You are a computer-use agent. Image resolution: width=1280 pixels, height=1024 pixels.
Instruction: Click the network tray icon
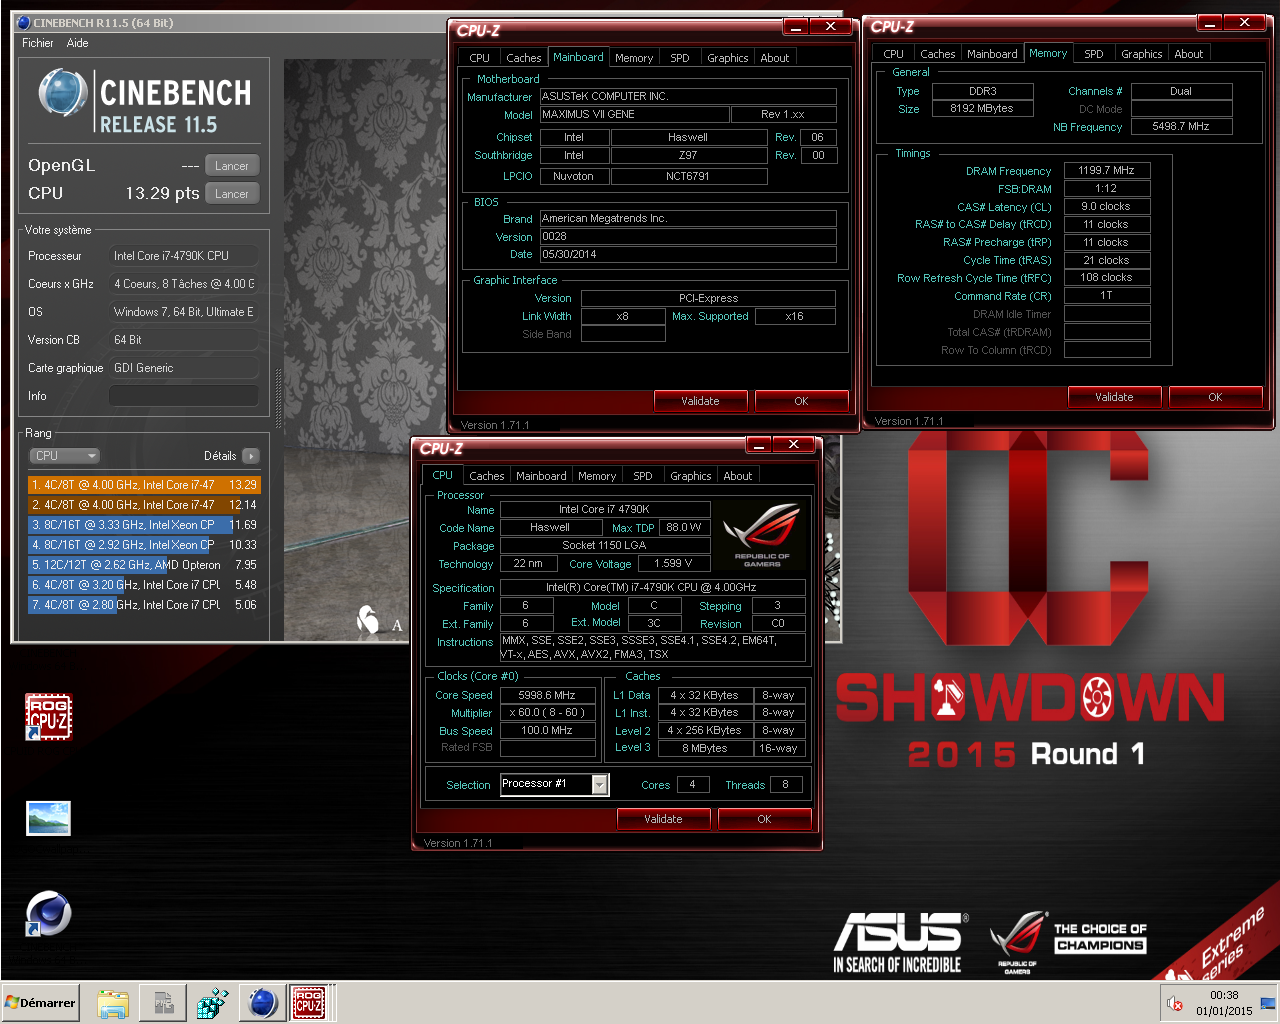(1267, 1003)
